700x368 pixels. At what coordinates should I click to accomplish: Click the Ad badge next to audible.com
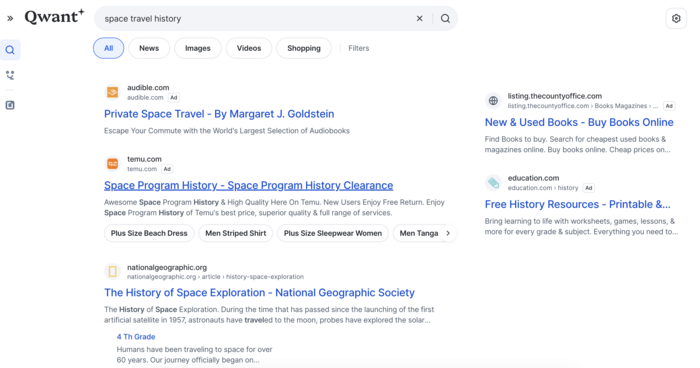coord(174,97)
